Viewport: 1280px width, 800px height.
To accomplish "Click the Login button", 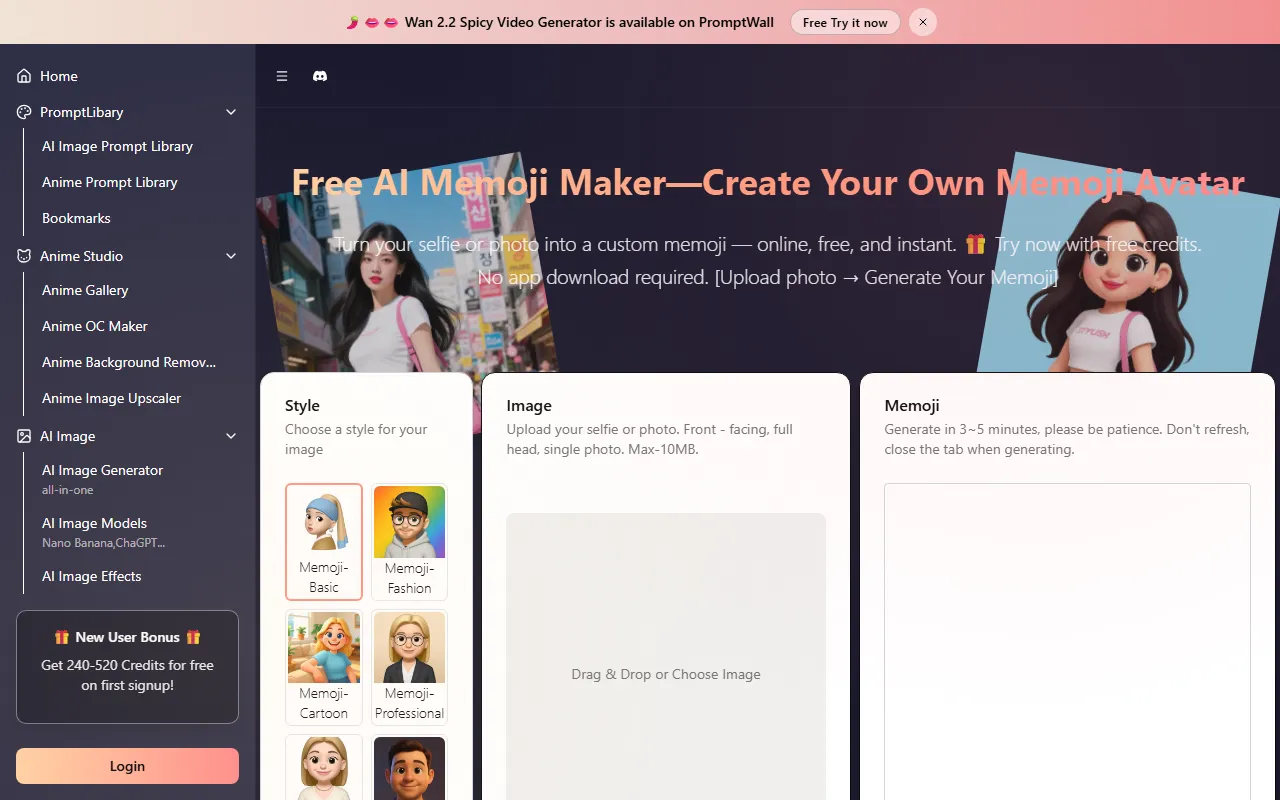I will pos(127,766).
